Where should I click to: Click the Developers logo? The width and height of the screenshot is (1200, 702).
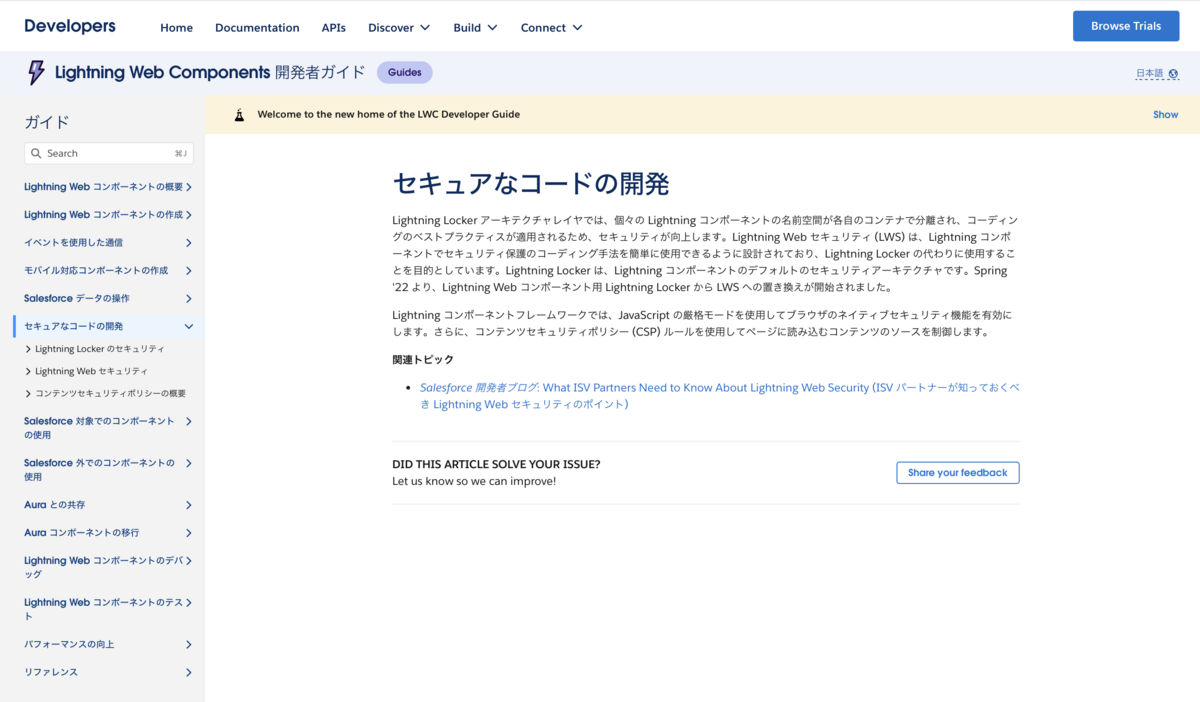point(70,26)
